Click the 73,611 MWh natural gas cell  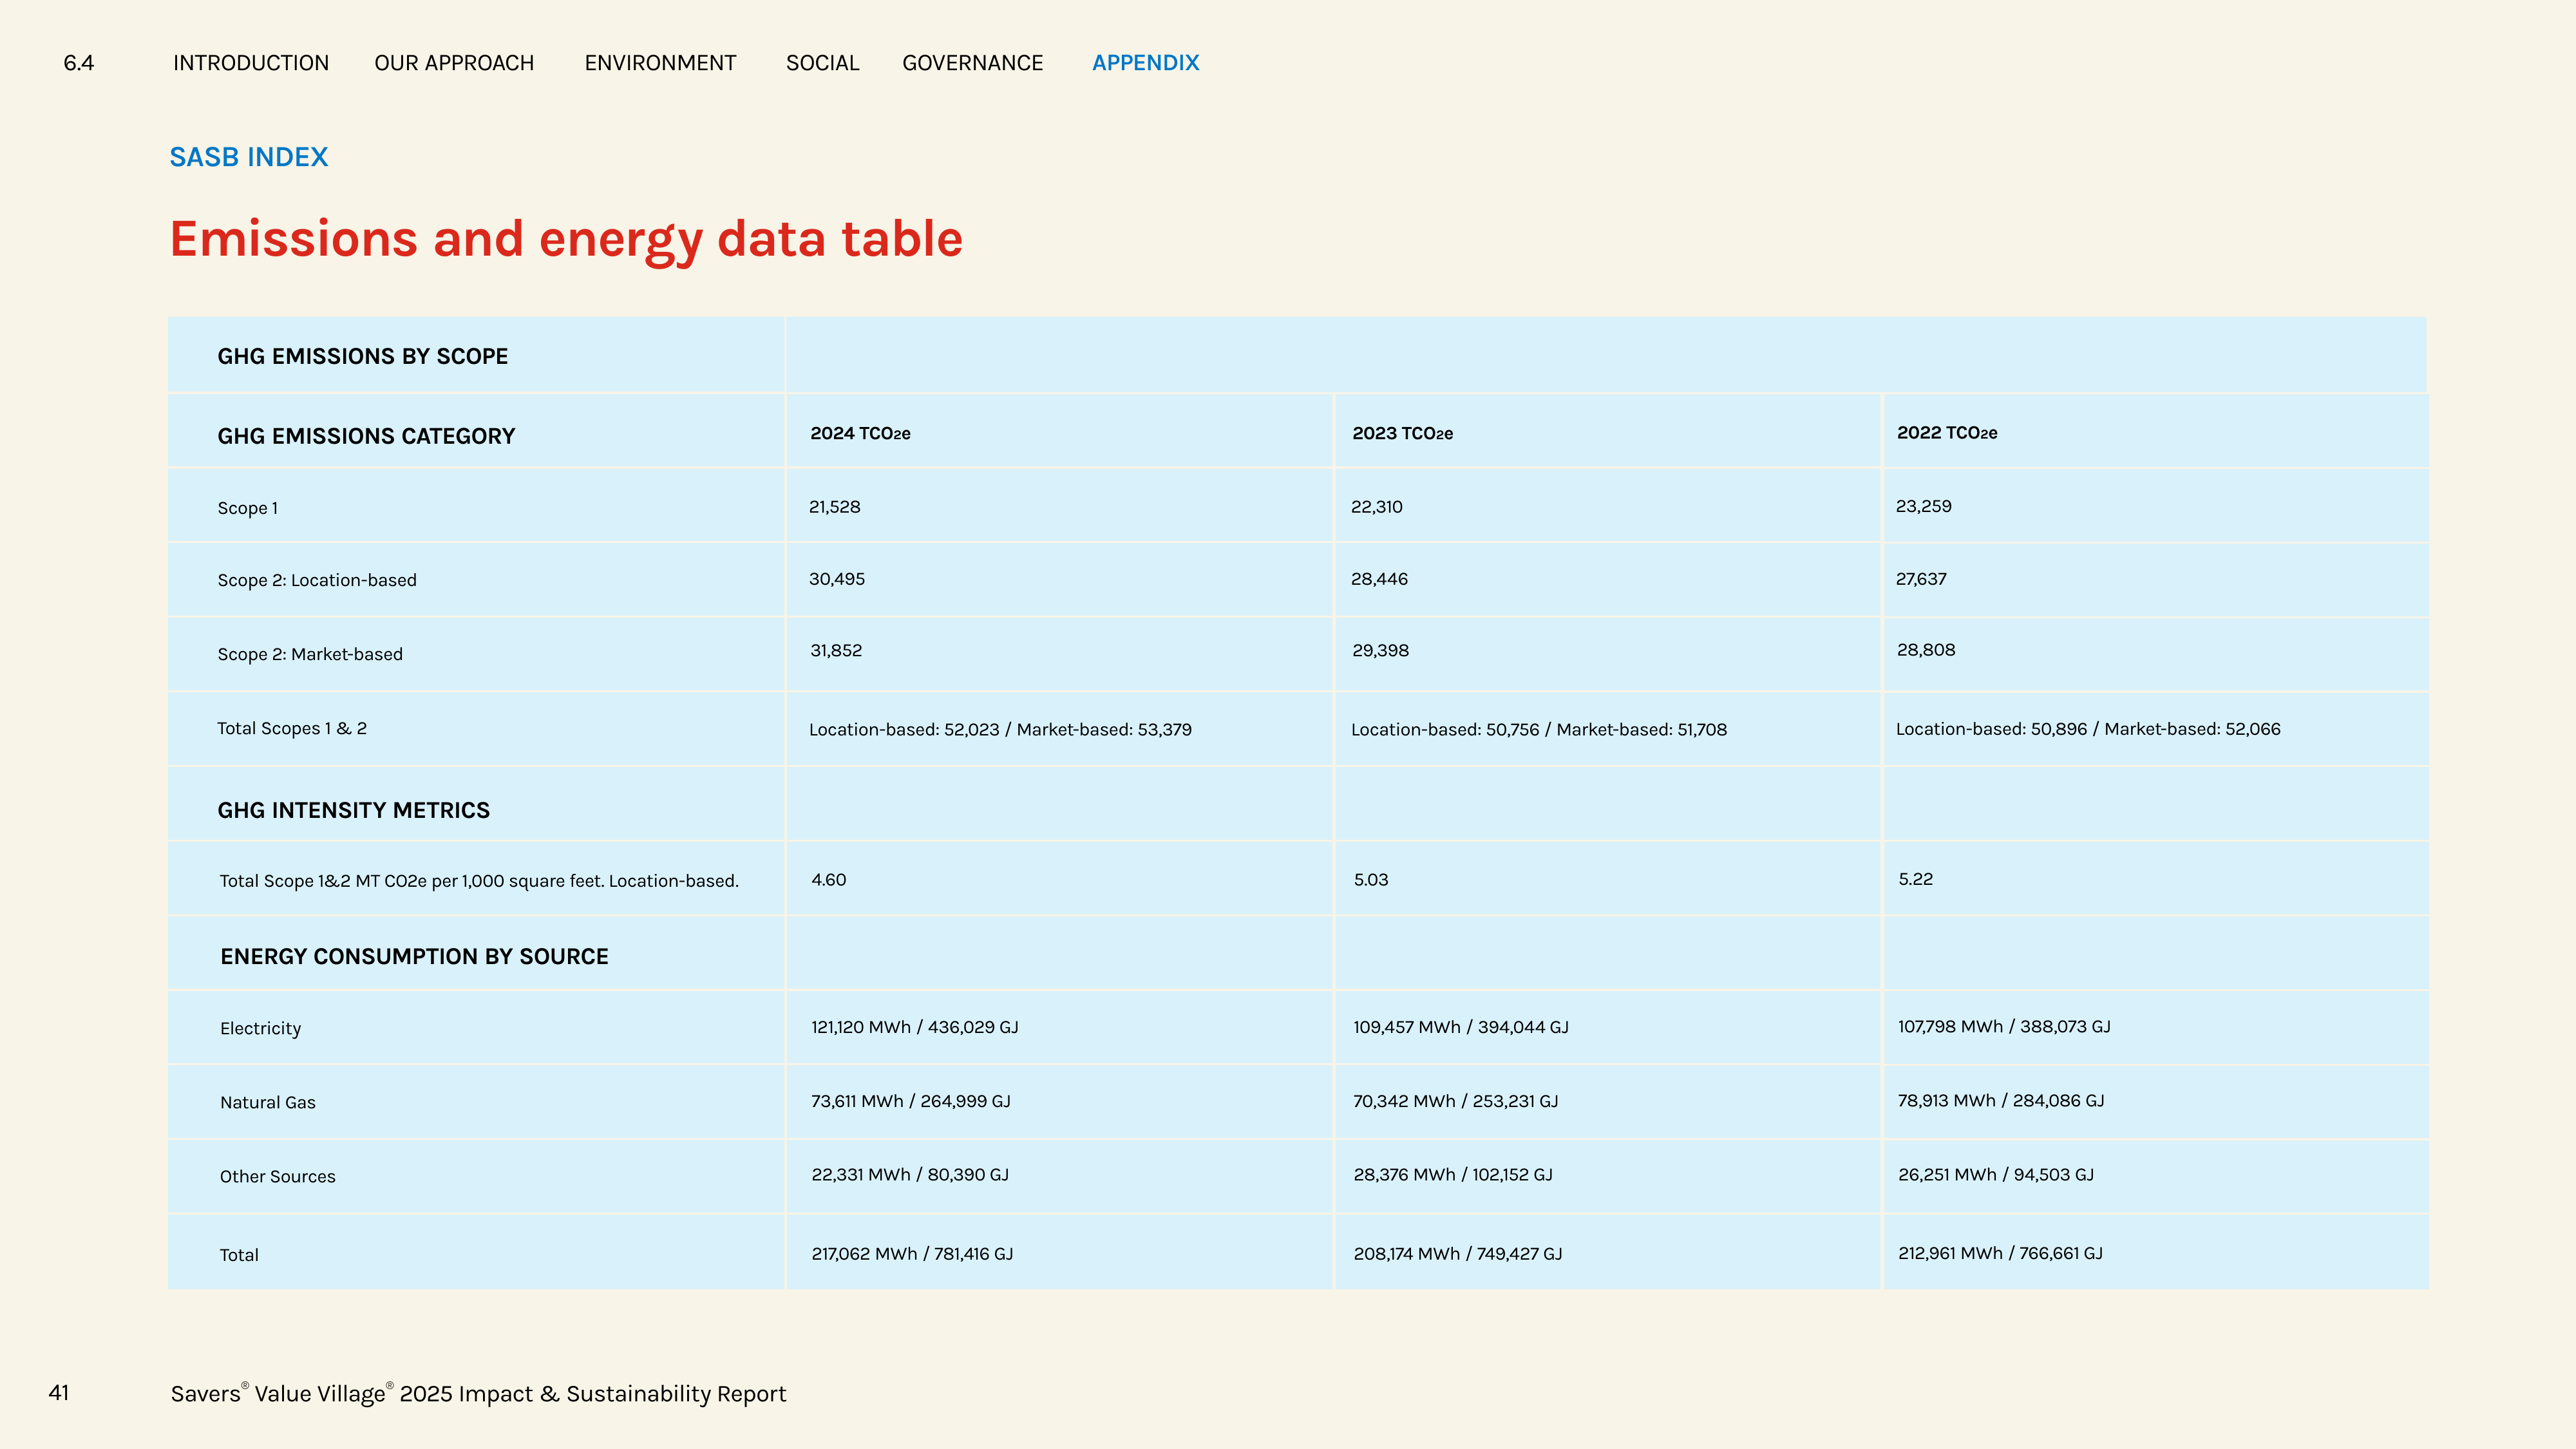click(x=911, y=1101)
